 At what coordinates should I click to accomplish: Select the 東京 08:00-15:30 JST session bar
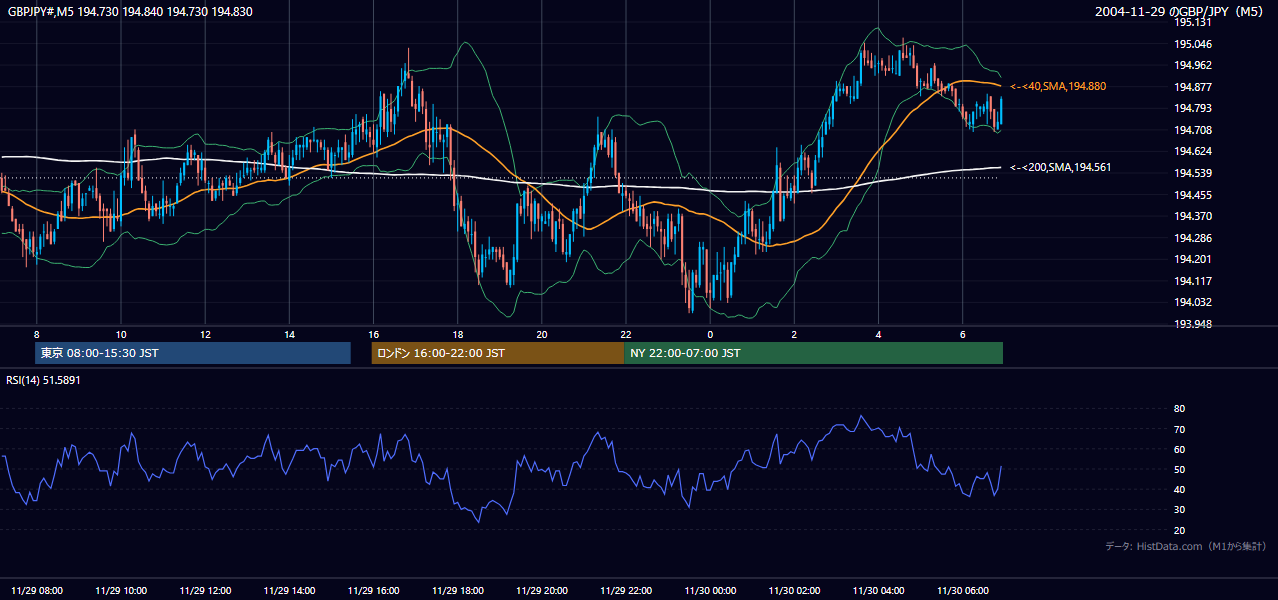pyautogui.click(x=193, y=353)
